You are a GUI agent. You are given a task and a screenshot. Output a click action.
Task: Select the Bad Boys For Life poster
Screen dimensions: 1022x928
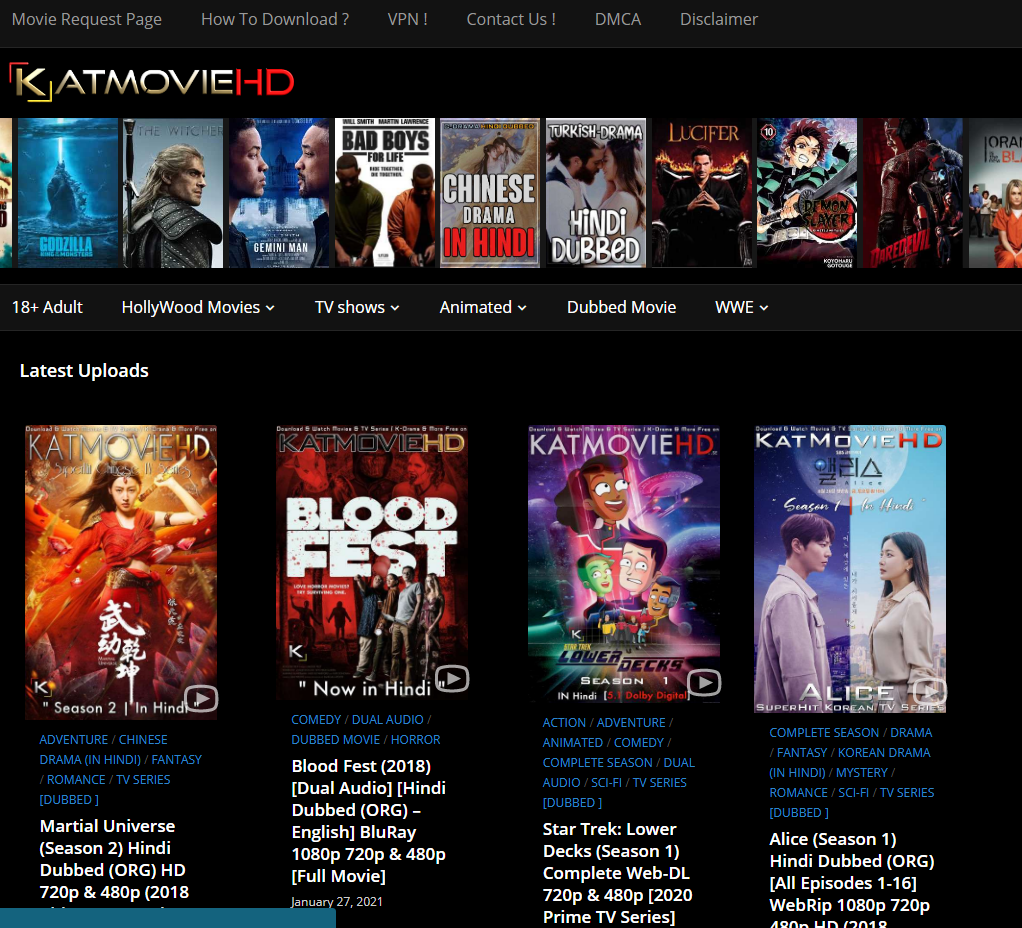[385, 193]
